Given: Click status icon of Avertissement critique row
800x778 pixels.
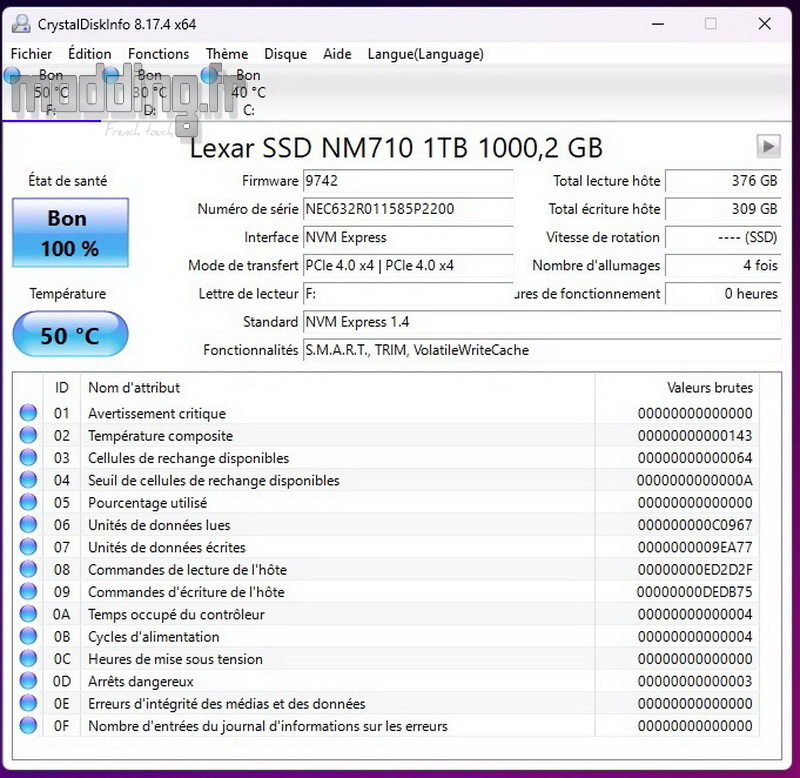Looking at the screenshot, I should 29,413.
